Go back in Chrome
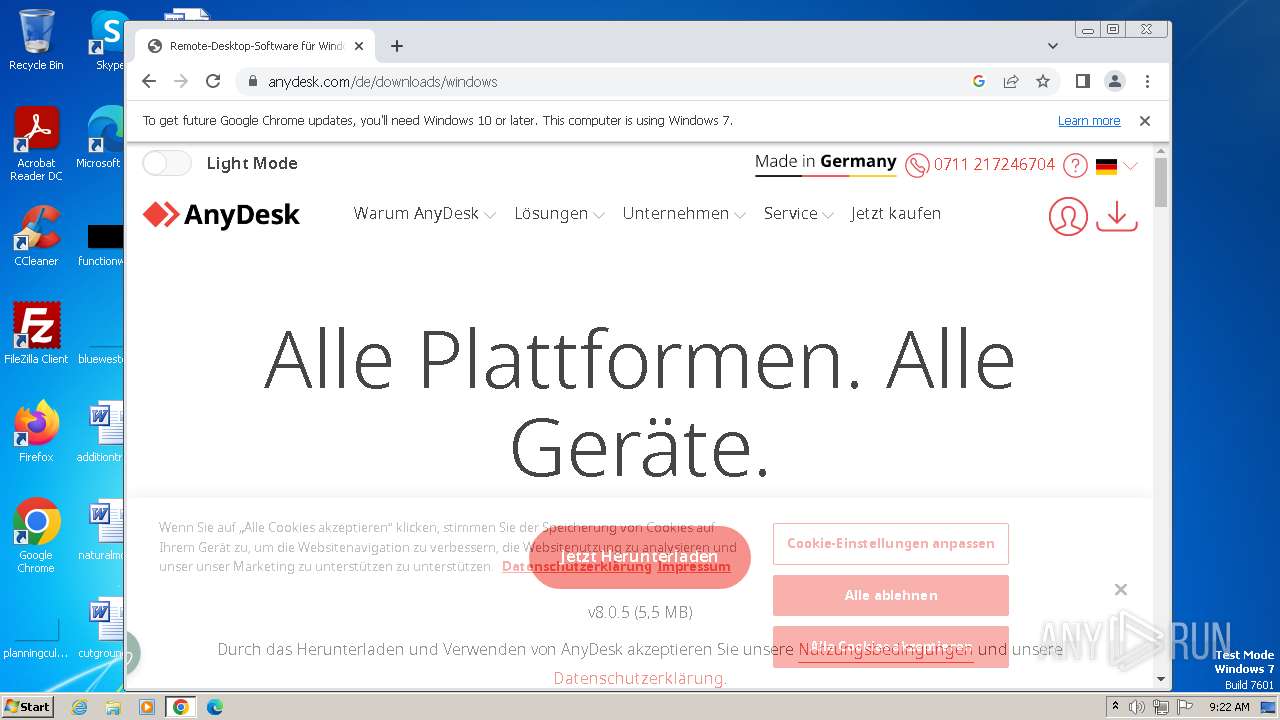1280x720 pixels. point(149,82)
